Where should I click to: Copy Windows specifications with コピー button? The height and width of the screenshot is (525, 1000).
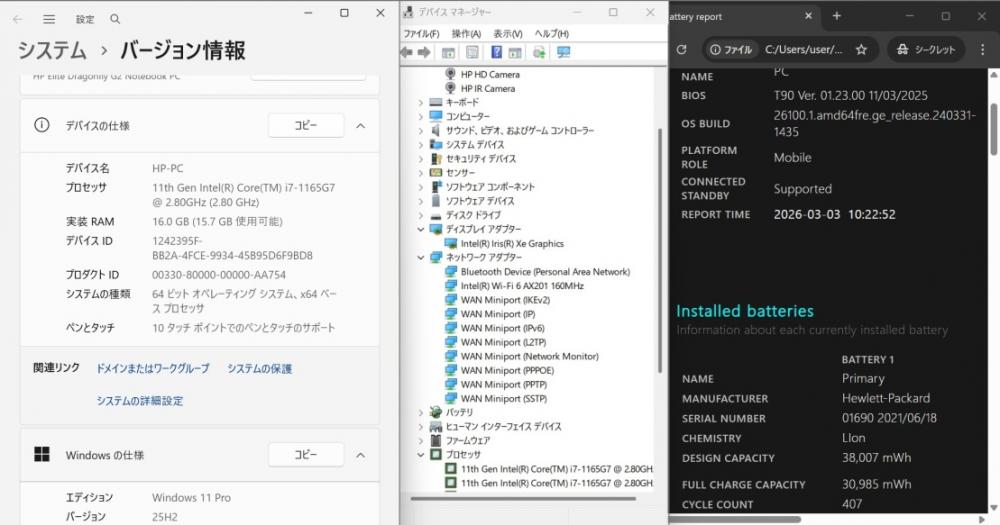(305, 454)
